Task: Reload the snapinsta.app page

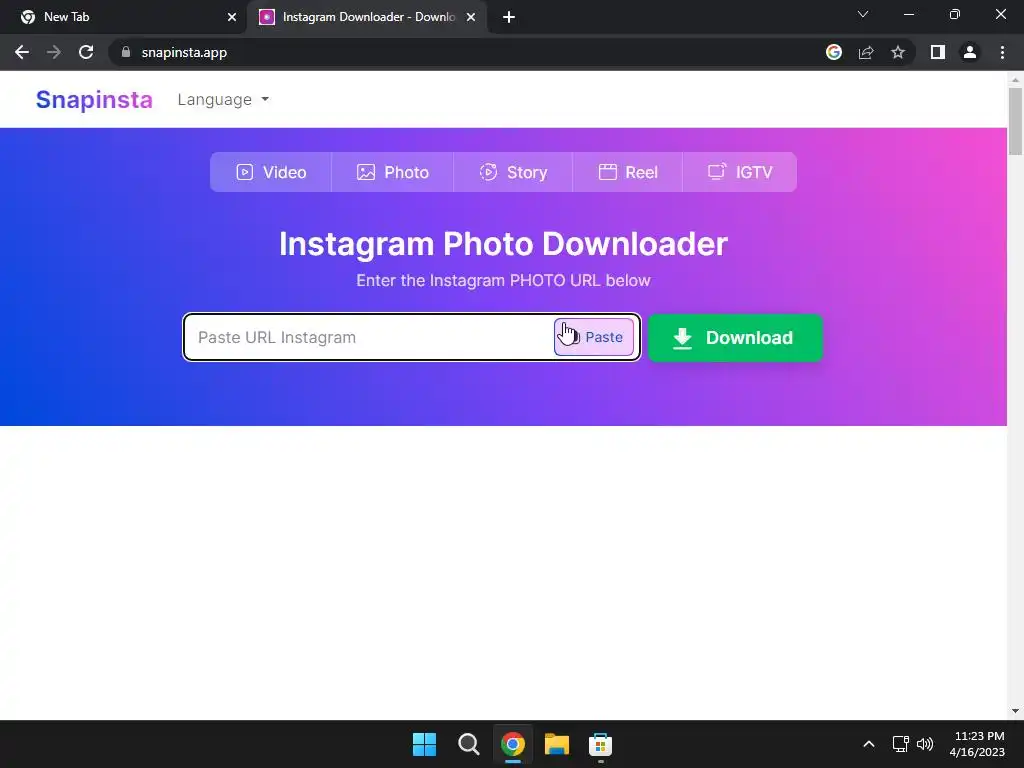Action: pos(86,52)
